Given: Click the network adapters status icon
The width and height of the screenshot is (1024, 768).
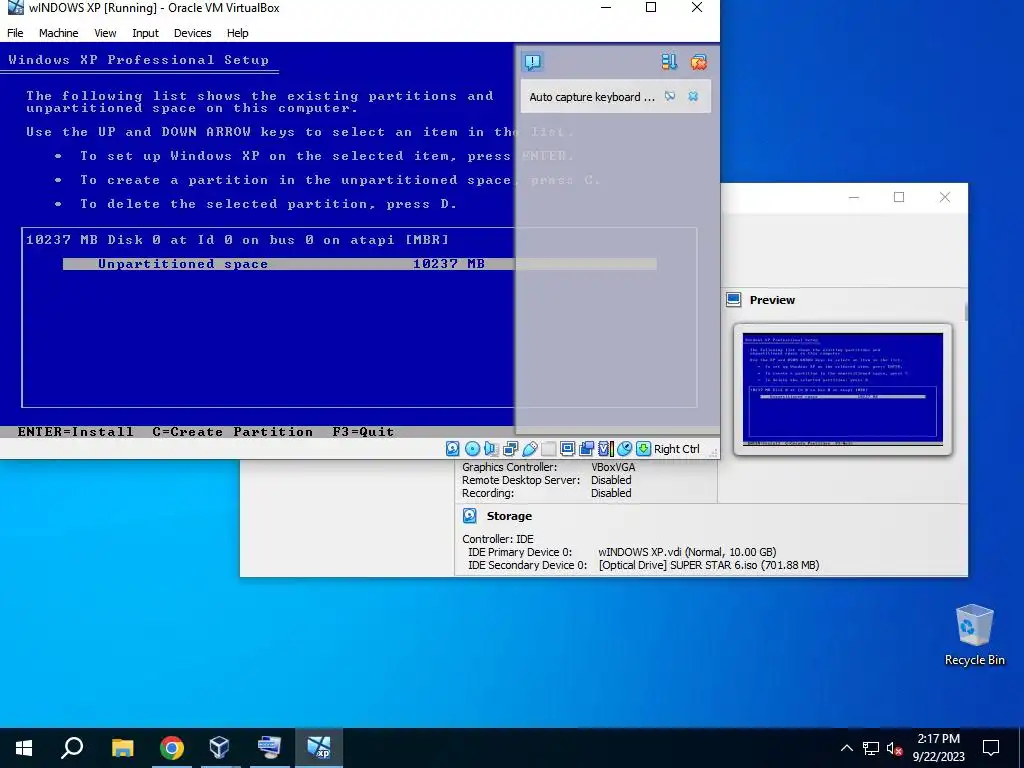Looking at the screenshot, I should 511,449.
